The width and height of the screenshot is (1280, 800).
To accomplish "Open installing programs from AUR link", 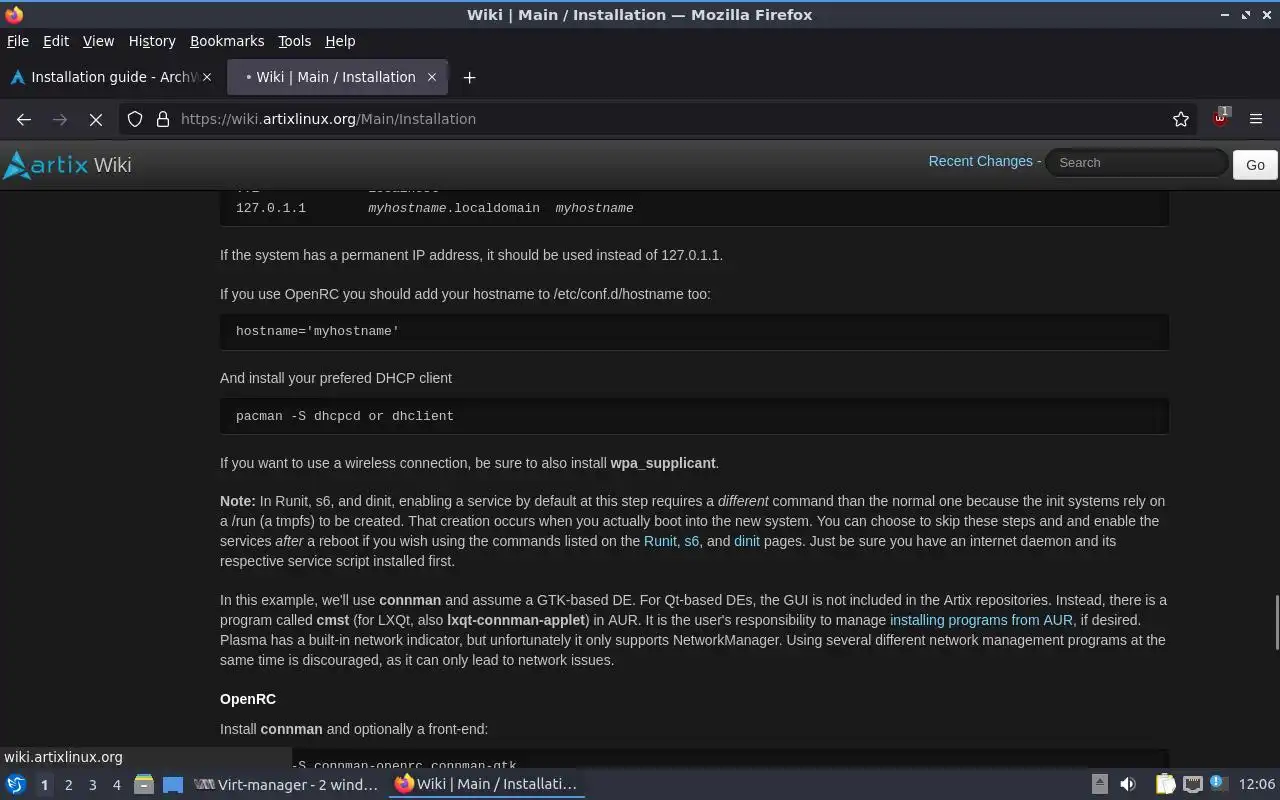I will point(981,620).
